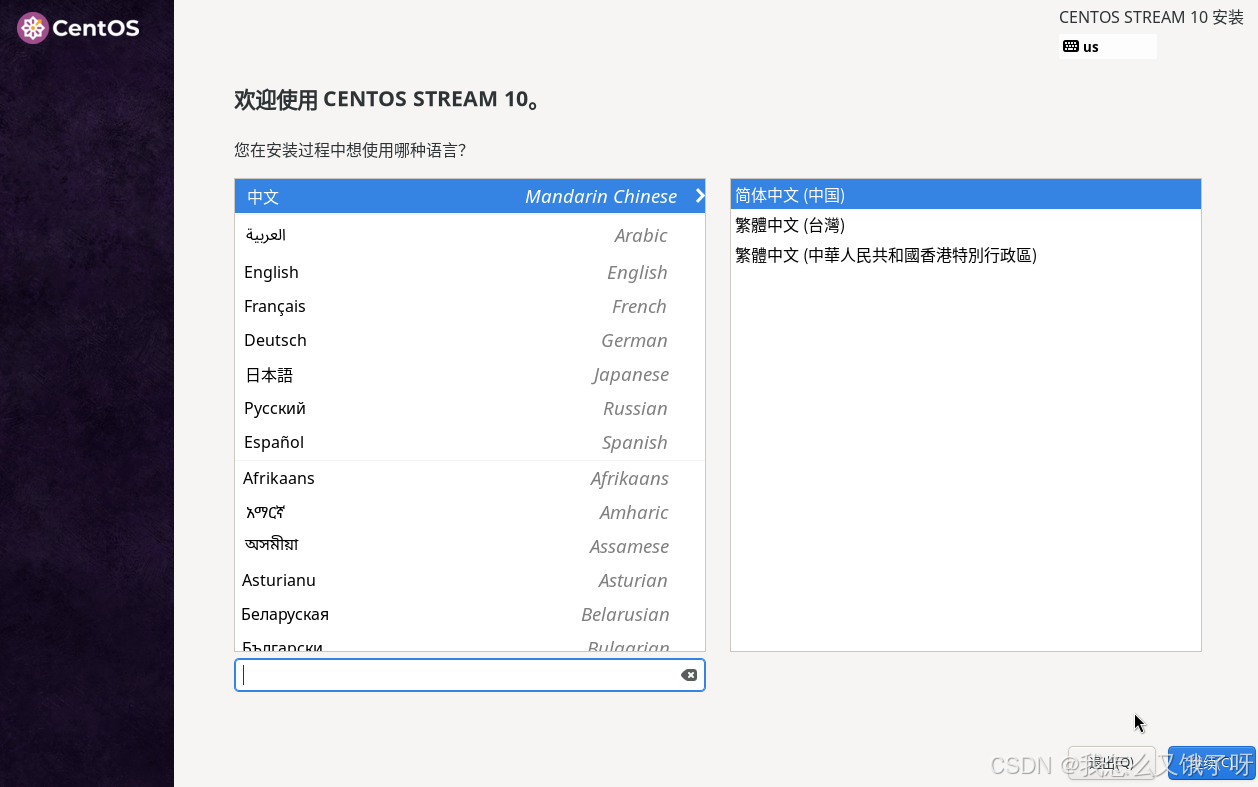The image size is (1258, 787).
Task: Select Español Spanish language
Action: point(470,442)
